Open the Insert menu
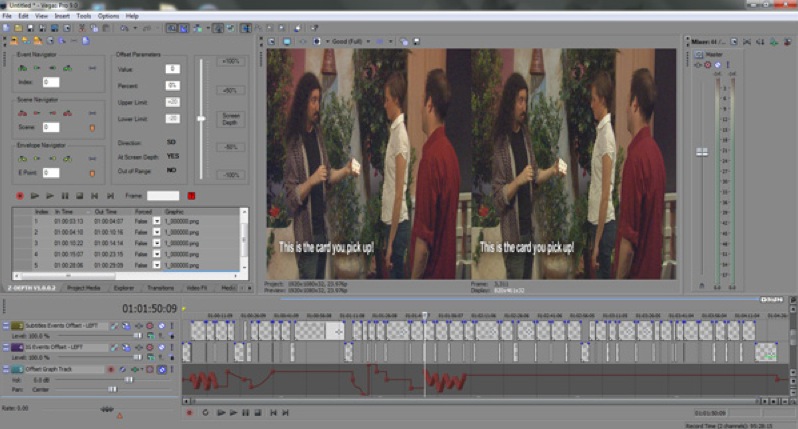This screenshot has height=429, width=798. coord(62,16)
